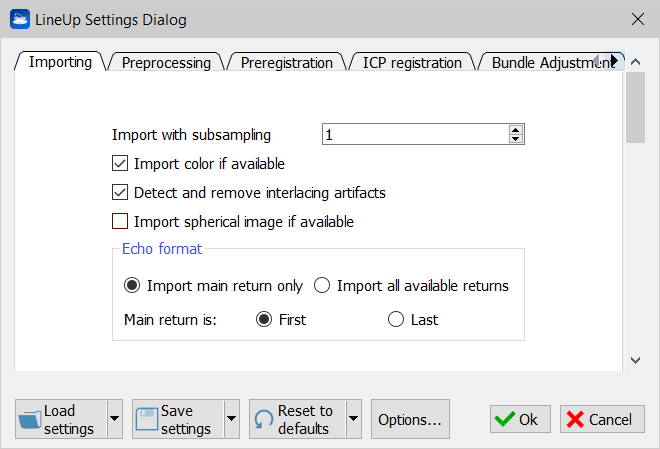This screenshot has width=660, height=449.
Task: Expand the Load settings dropdown arrow
Action: click(114, 419)
